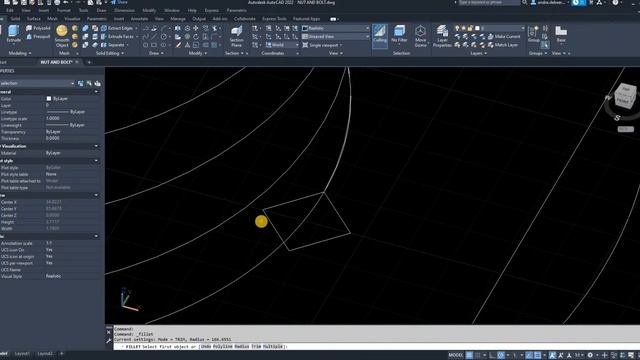Click Make Current layer button
The width and height of the screenshot is (640, 360).
click(504, 37)
